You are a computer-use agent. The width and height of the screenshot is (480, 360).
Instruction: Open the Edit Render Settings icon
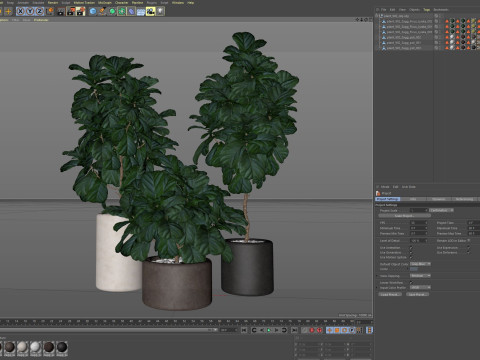pos(80,12)
